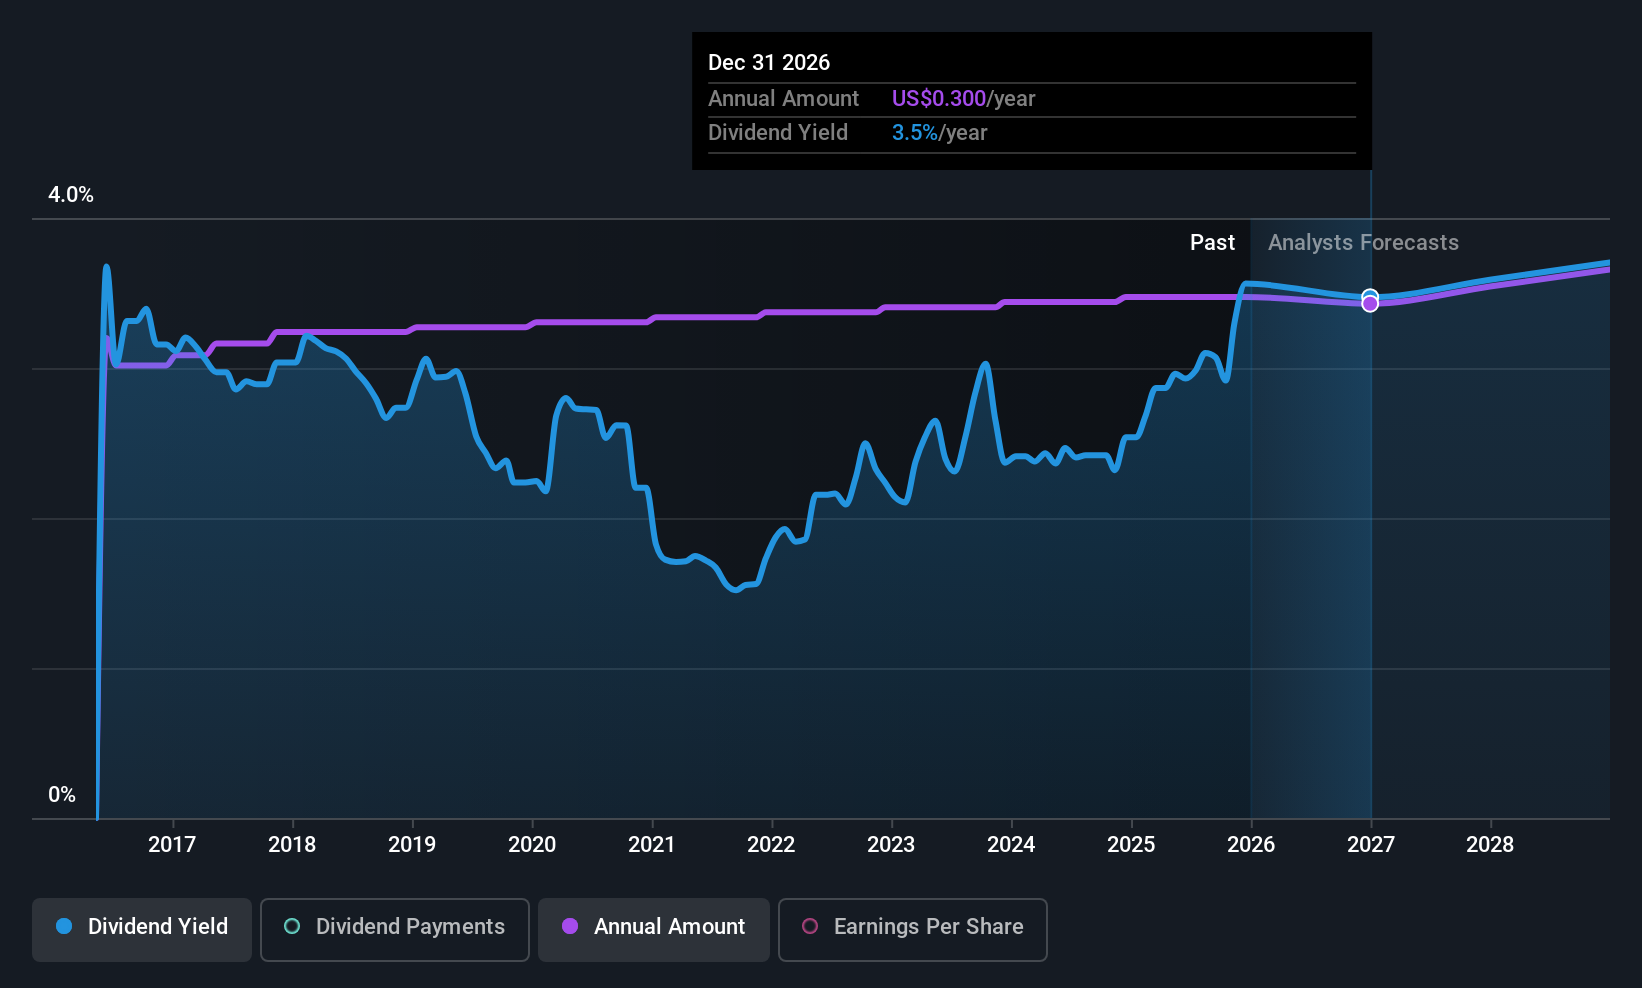This screenshot has width=1642, height=988.
Task: Toggle the Dividend Yield legend button
Action: click(x=142, y=929)
